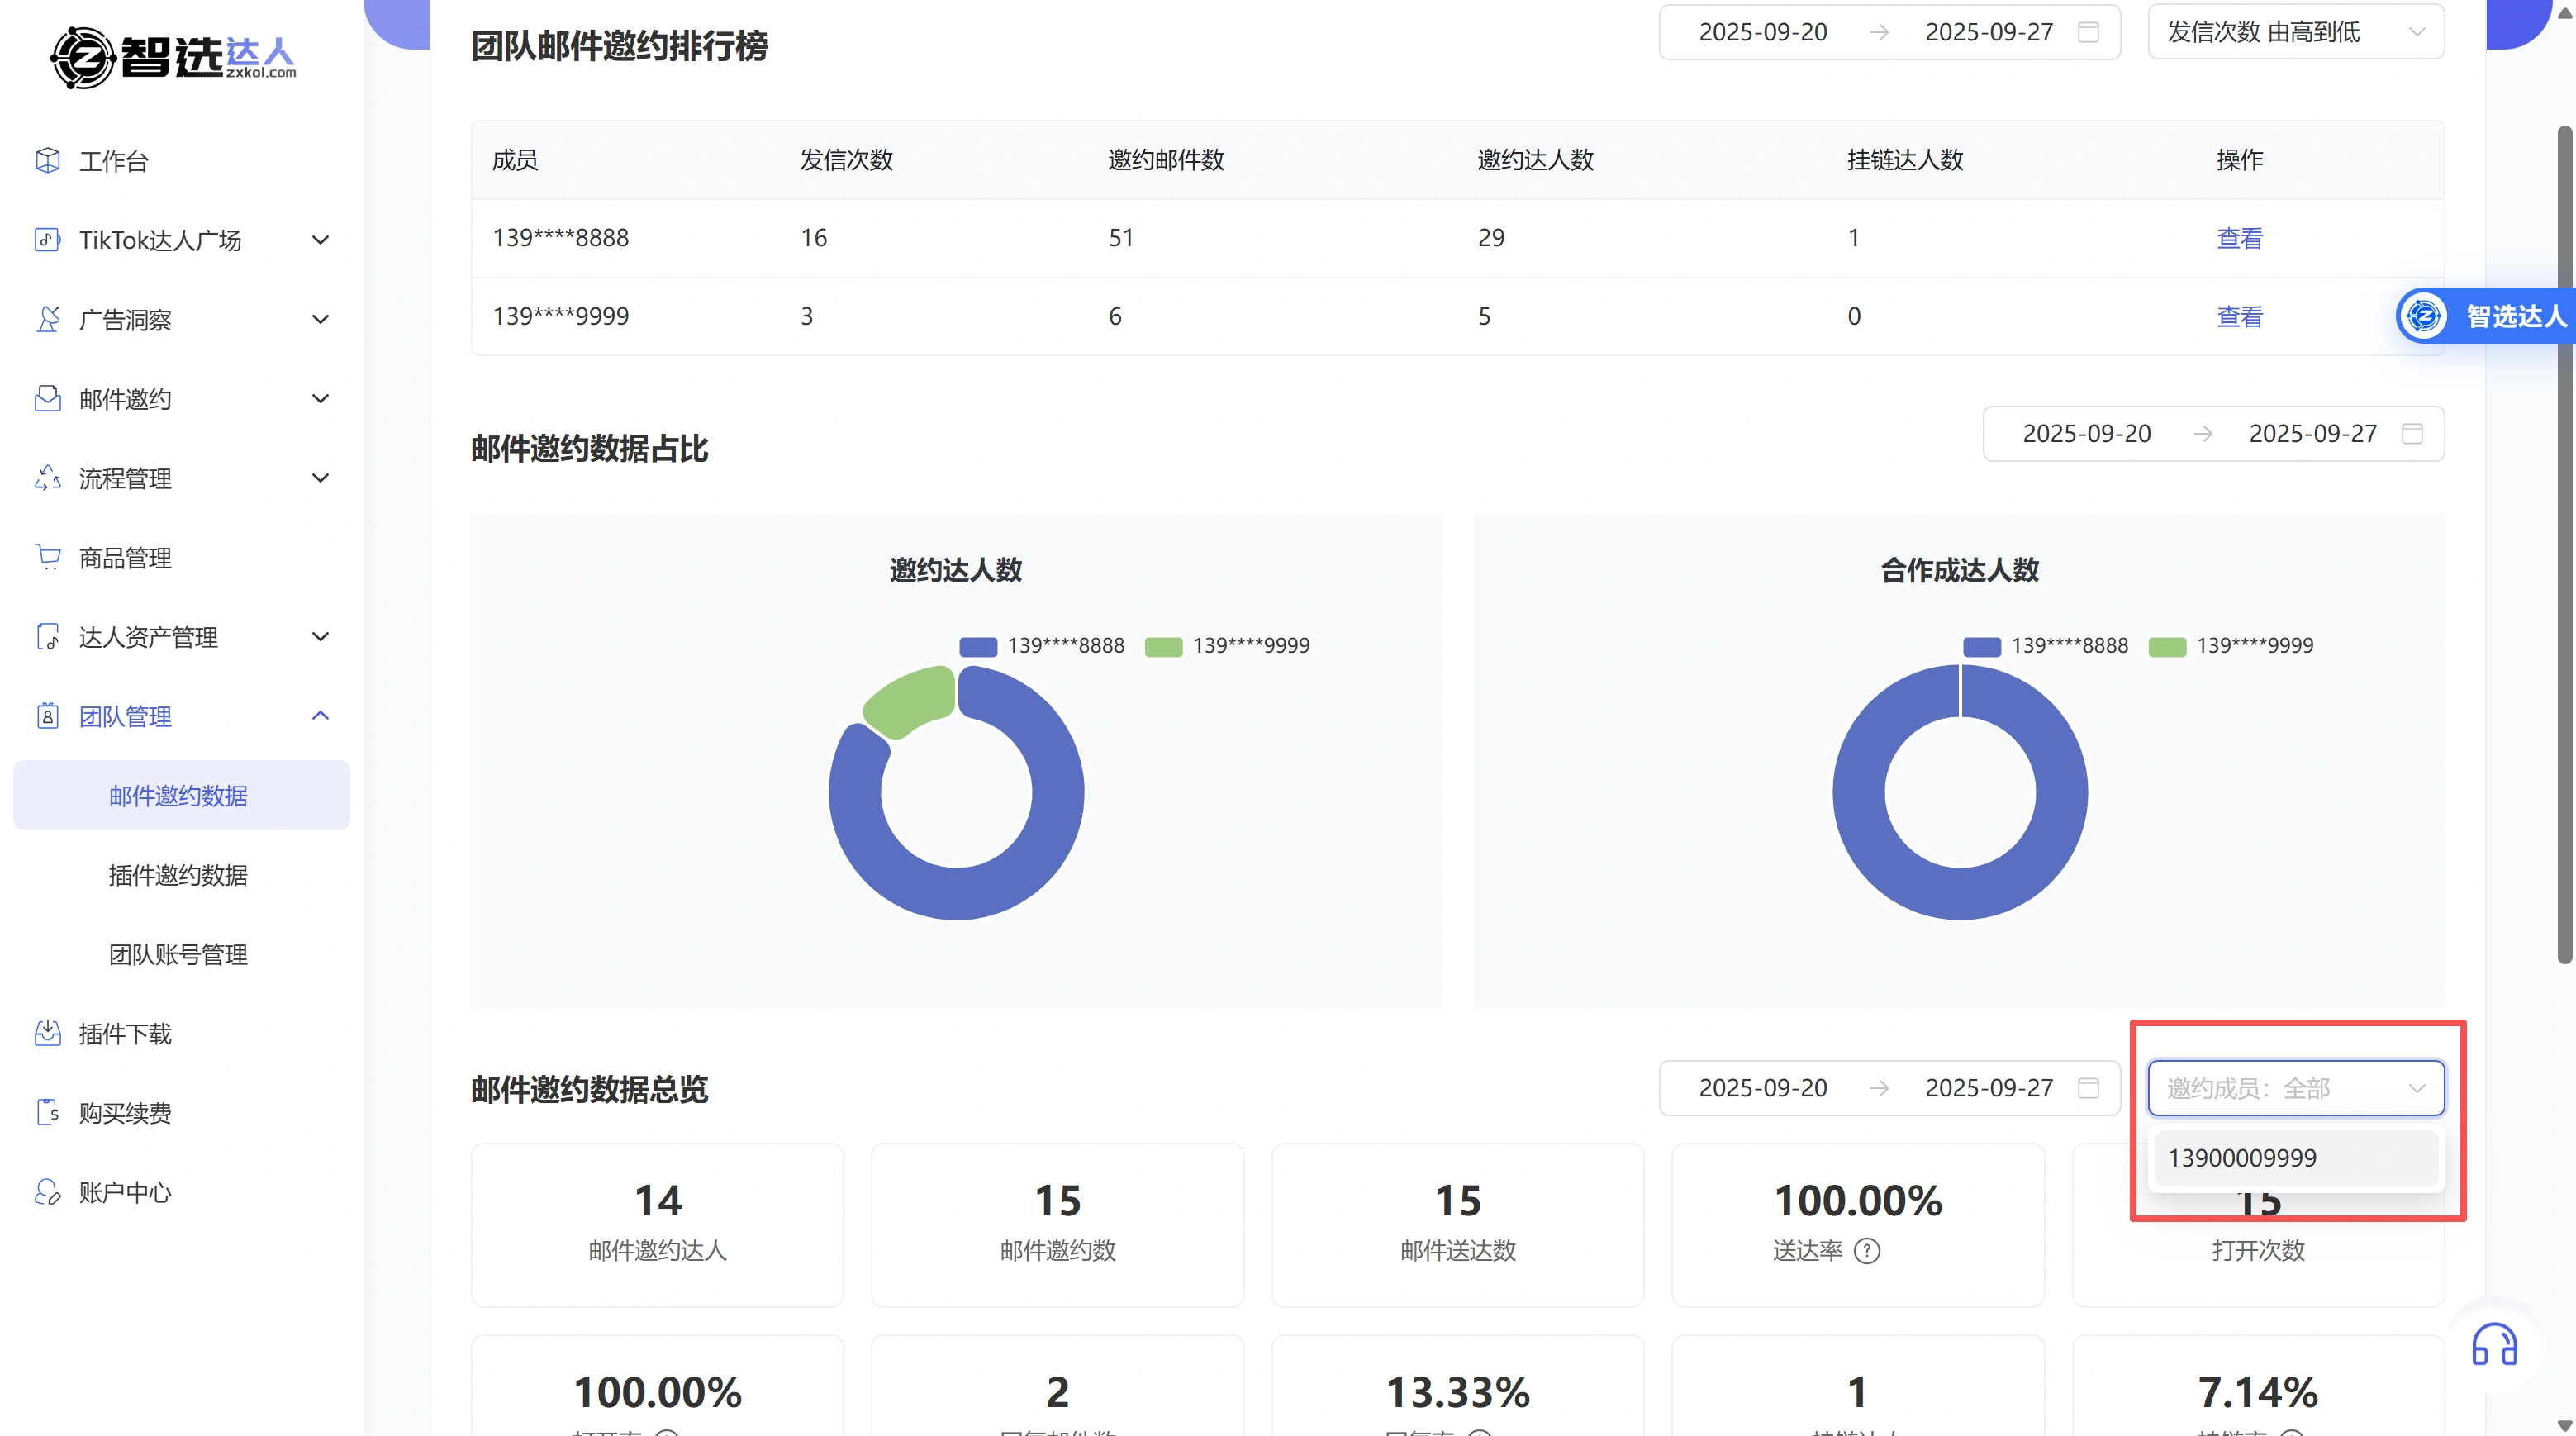This screenshot has width=2576, height=1436.
Task: Open customer support headset icon
Action: 2494,1345
